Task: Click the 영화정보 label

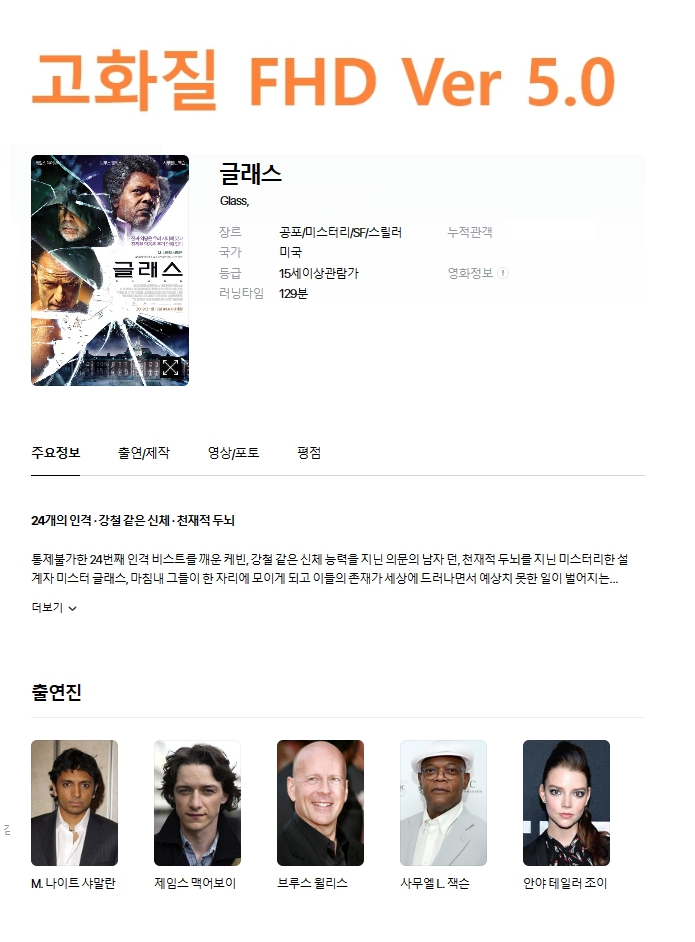Action: (470, 273)
